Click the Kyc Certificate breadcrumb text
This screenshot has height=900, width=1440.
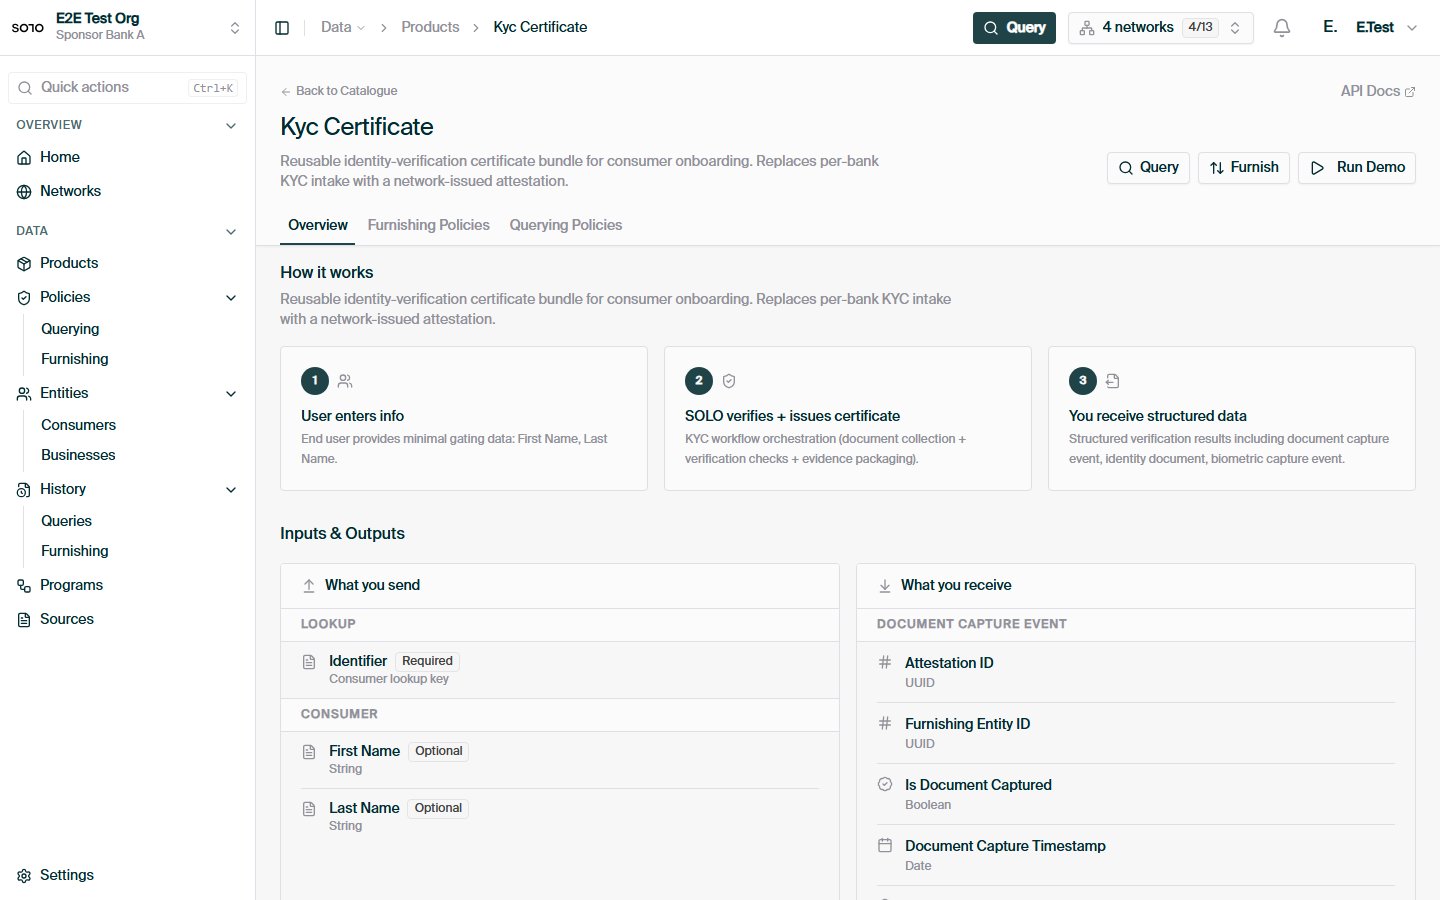[x=540, y=27]
